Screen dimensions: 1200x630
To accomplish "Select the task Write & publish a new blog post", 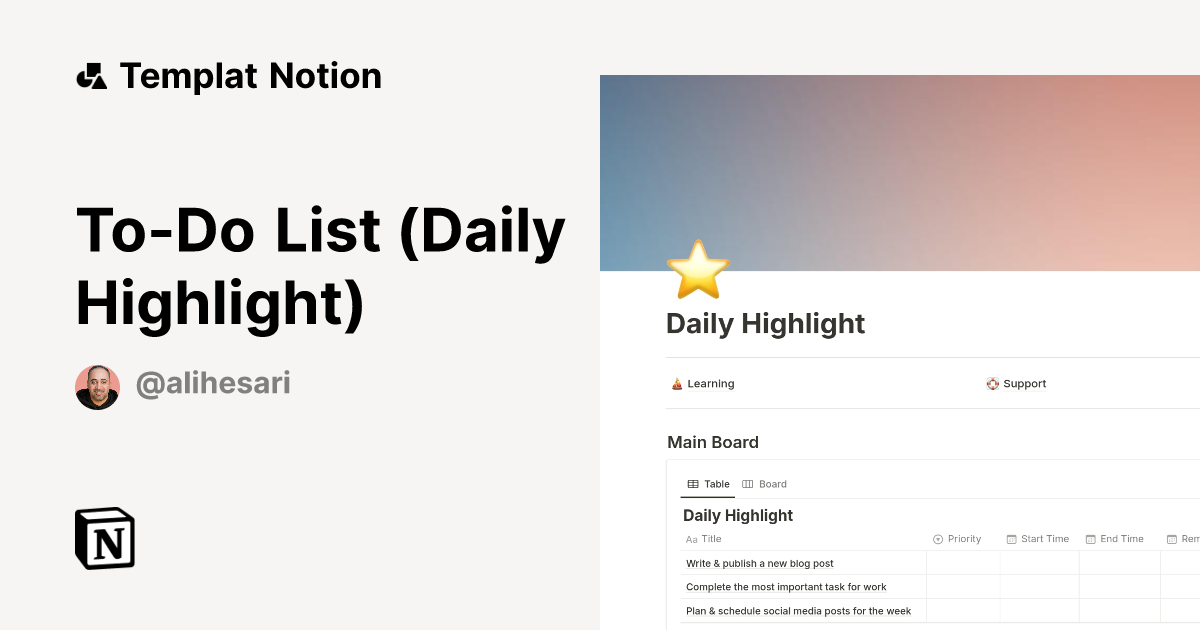I will [759, 563].
